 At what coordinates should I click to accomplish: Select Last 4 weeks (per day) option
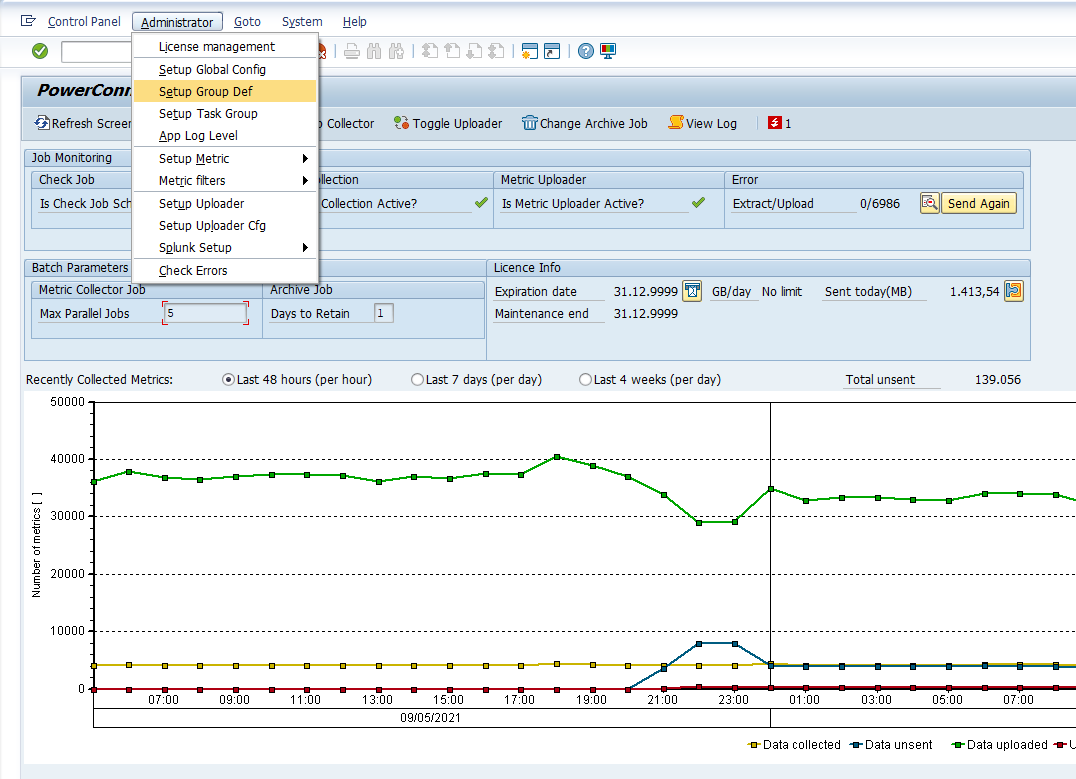[x=585, y=380]
